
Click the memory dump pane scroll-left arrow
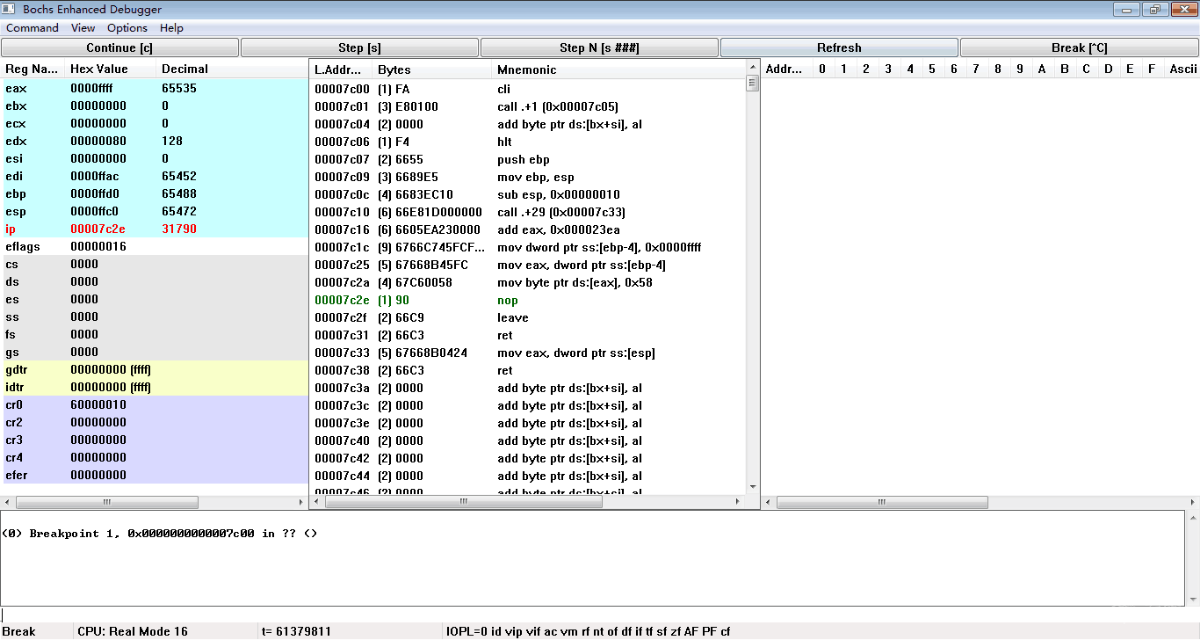[x=770, y=502]
